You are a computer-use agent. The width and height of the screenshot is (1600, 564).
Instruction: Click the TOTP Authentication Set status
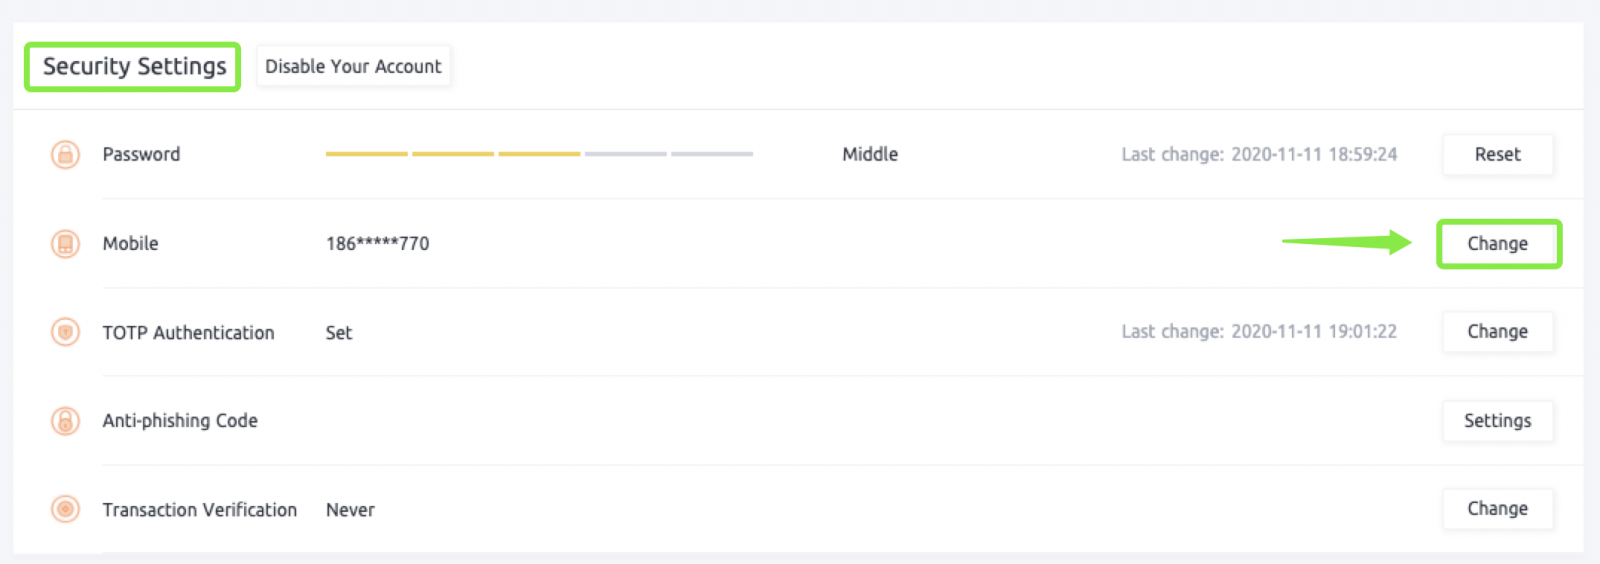pos(339,333)
